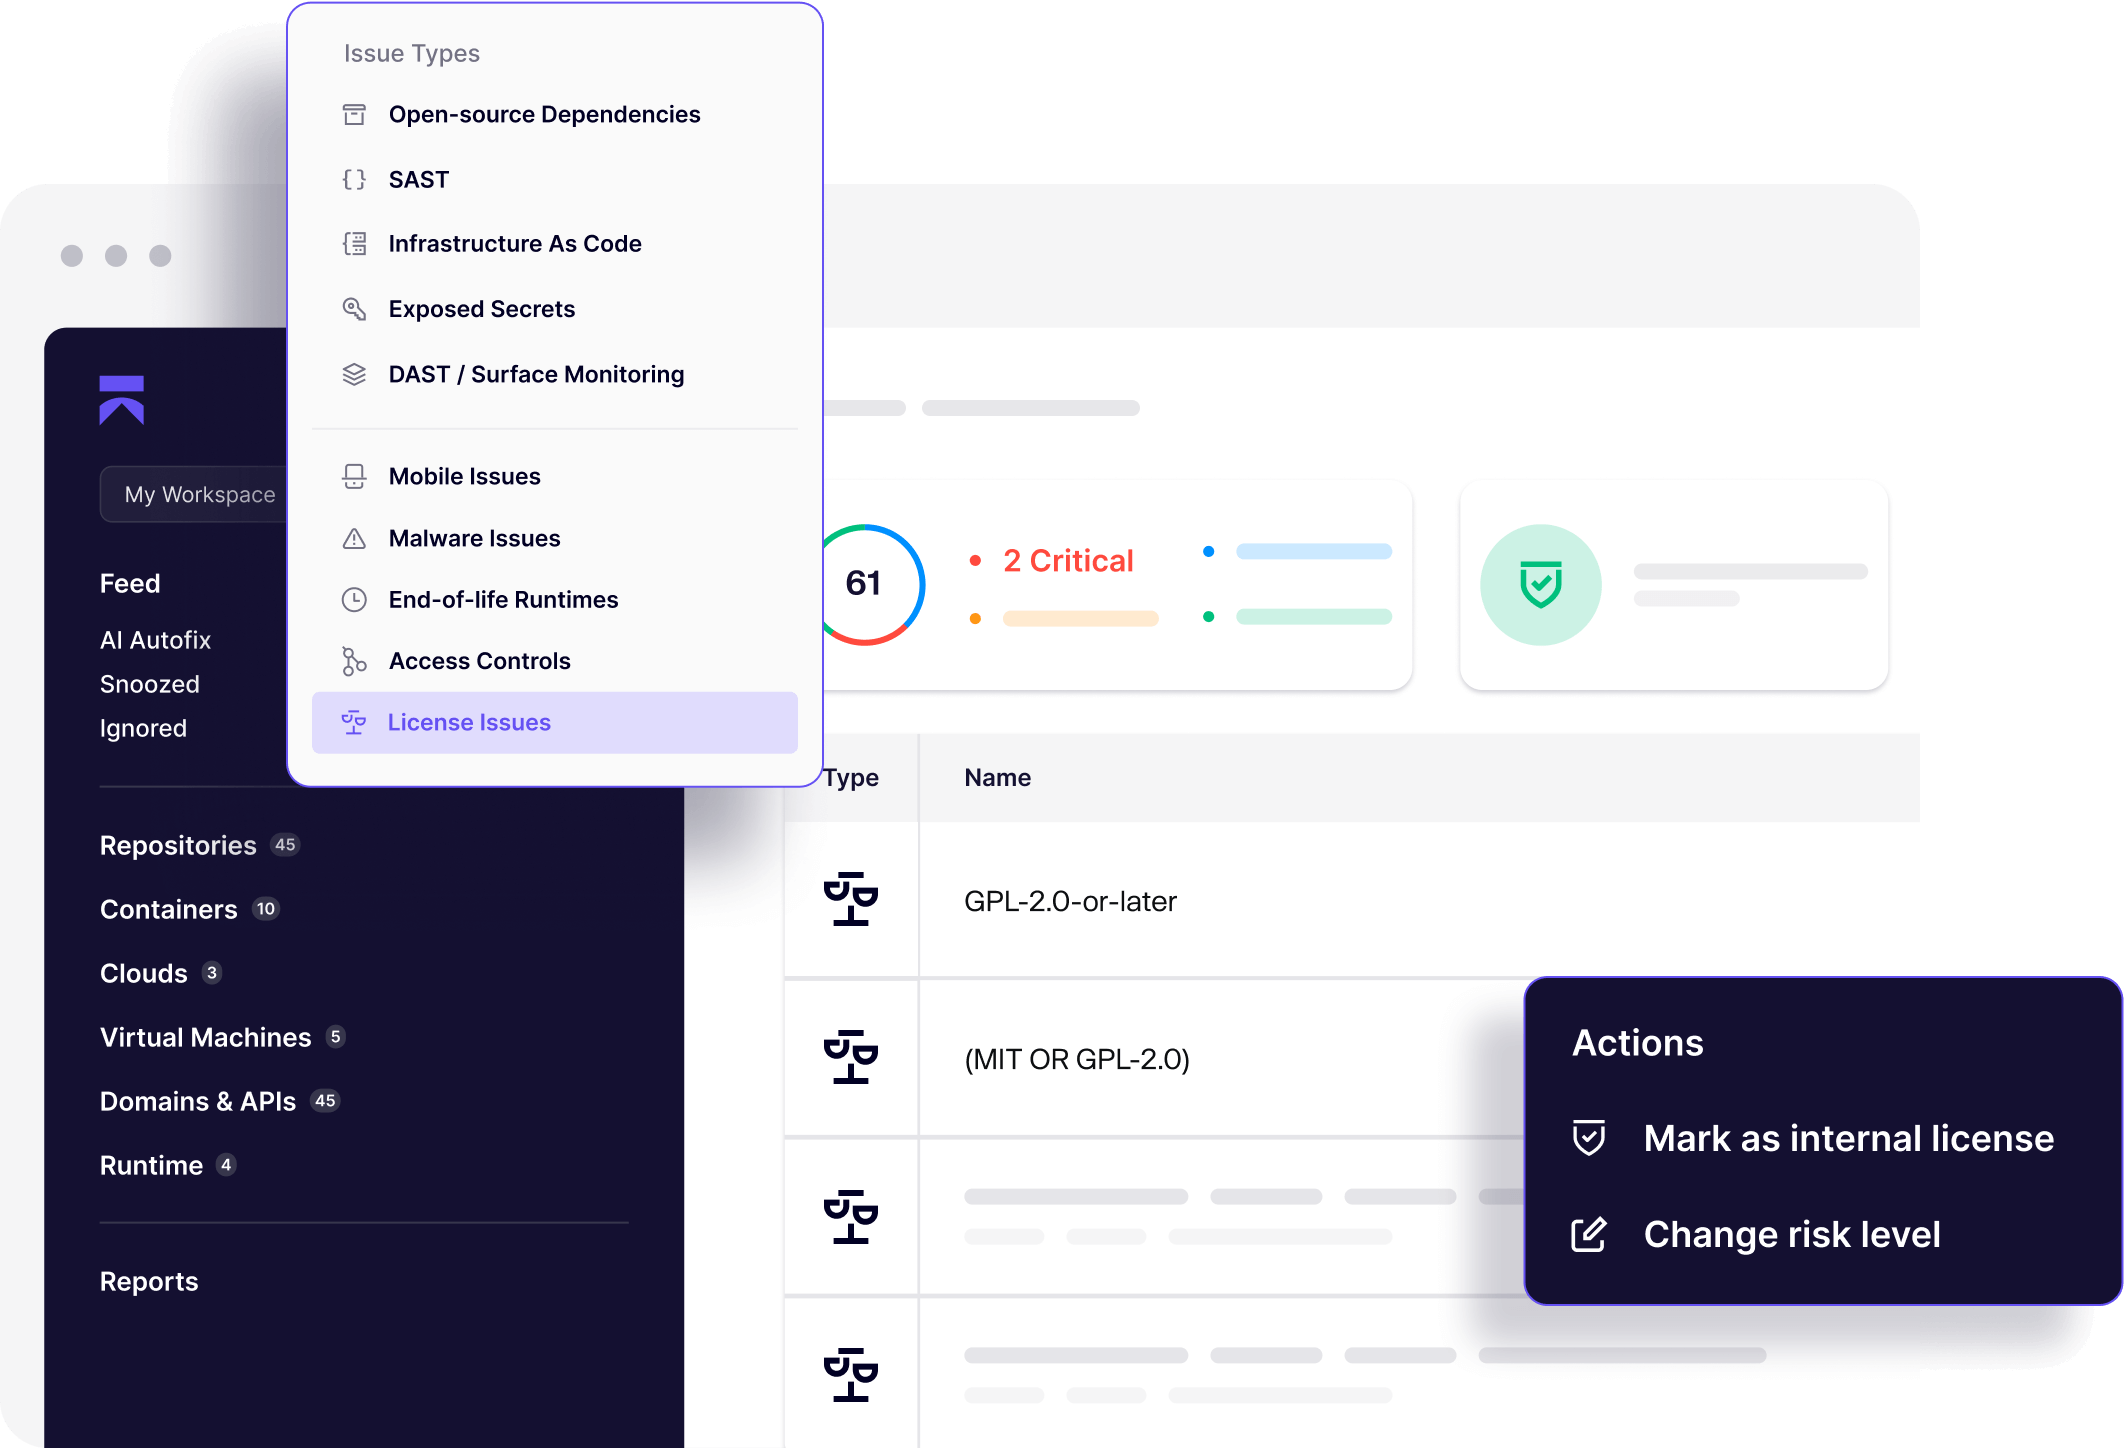2124x1448 pixels.
Task: Choose Infrastructure As Code issue type
Action: pos(514,244)
